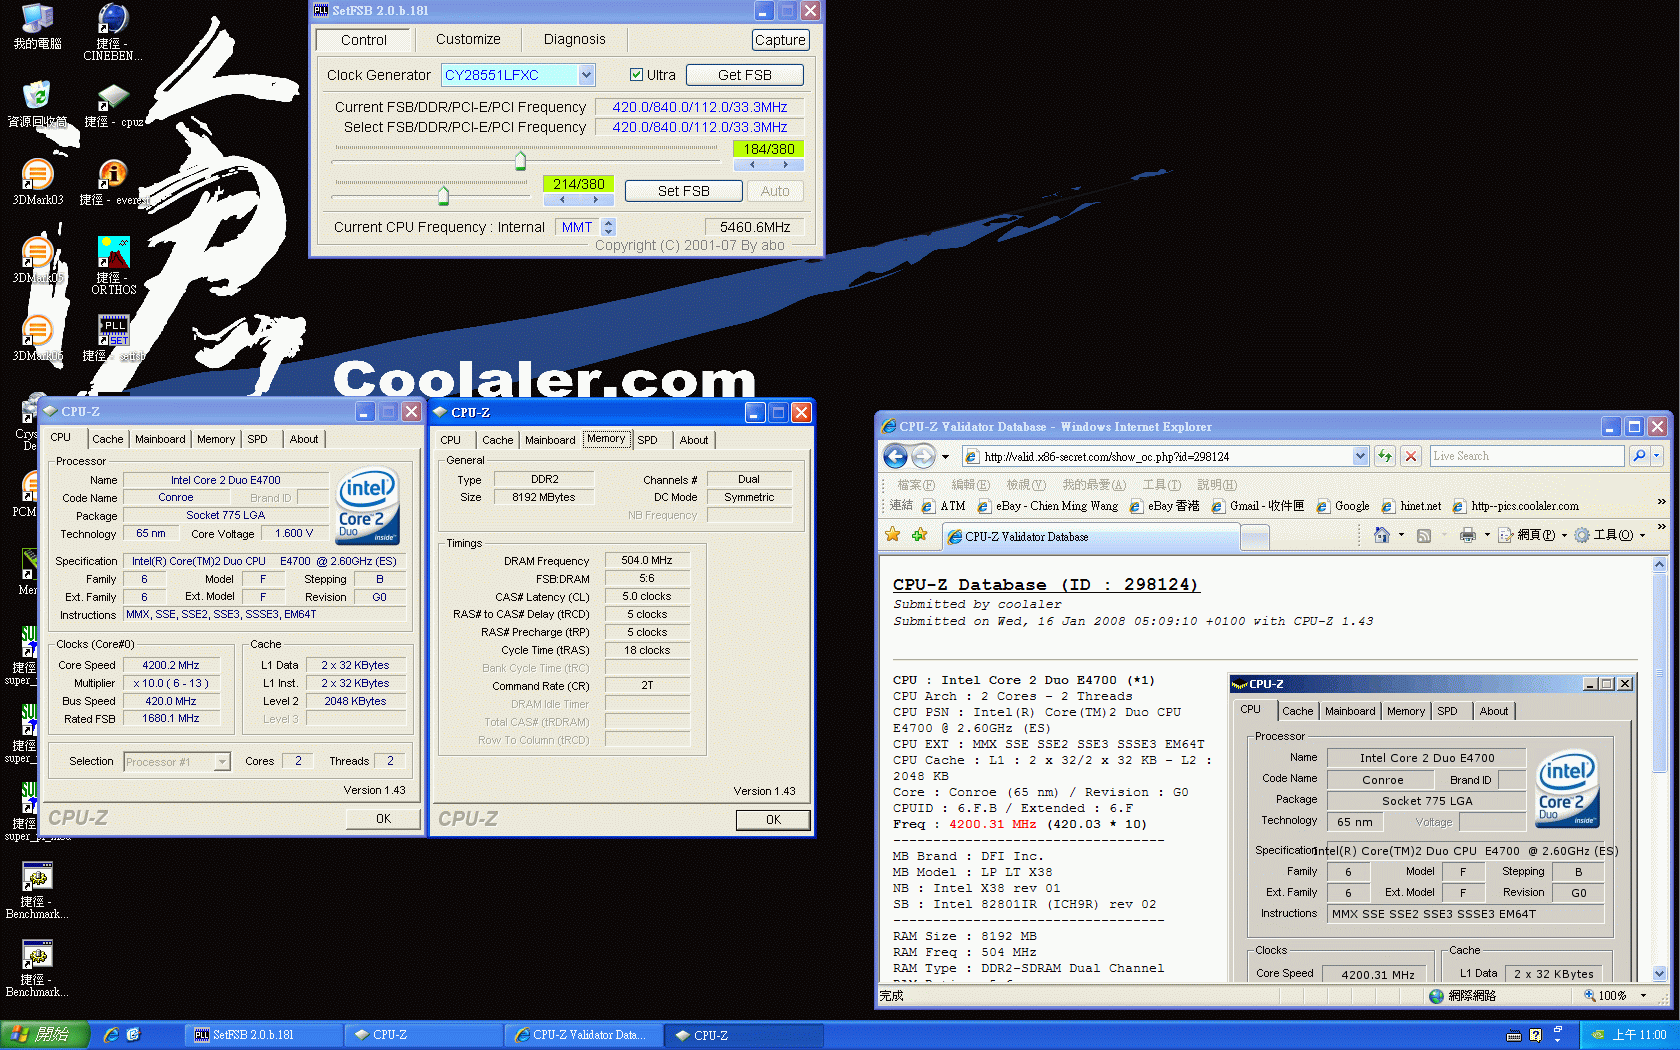Adjust the upper 184/380 FSB slider
Image resolution: width=1680 pixels, height=1050 pixels.
click(520, 160)
